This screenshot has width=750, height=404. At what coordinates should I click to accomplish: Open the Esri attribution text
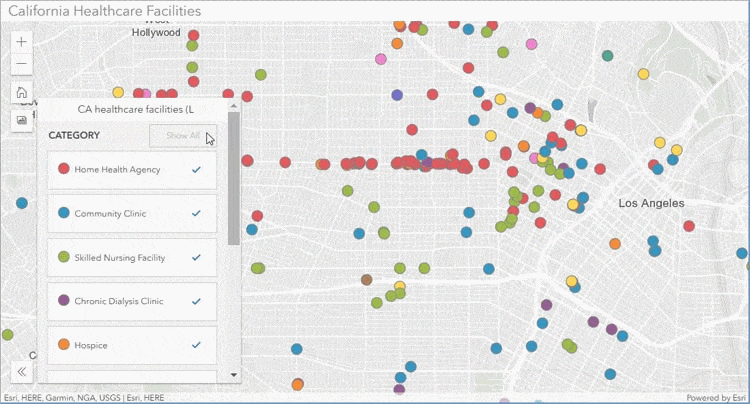coord(84,398)
